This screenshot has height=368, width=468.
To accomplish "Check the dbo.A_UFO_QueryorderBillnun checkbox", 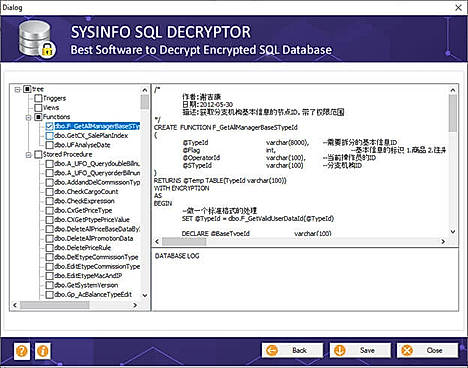I will [49, 173].
